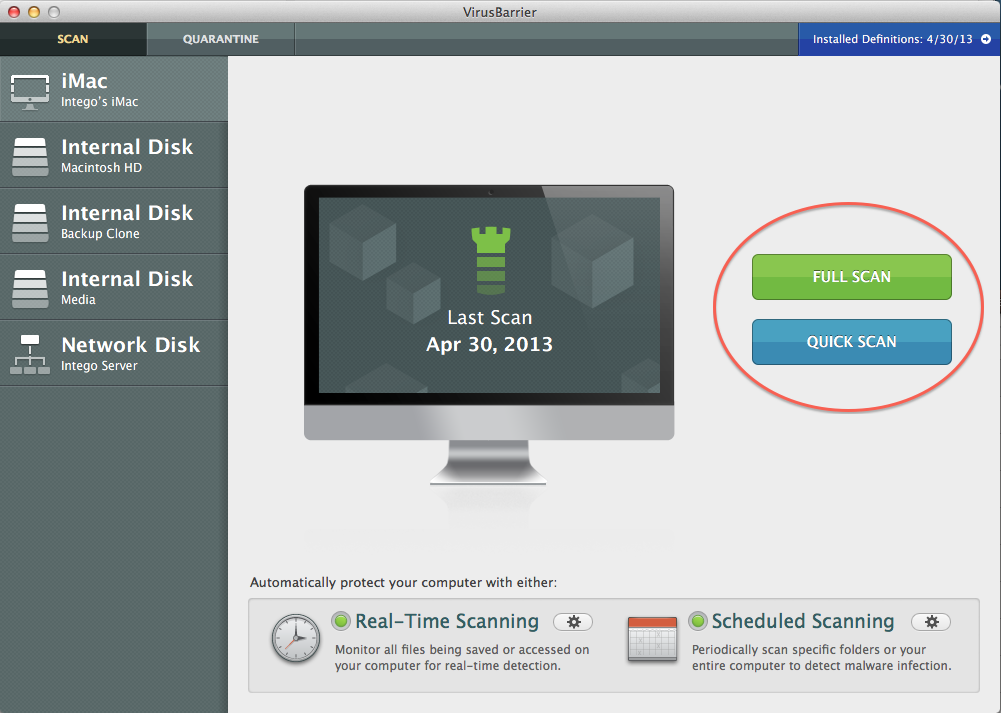Click 'Automatically protect your computer with either:' text
Image resolution: width=1001 pixels, height=713 pixels.
[x=403, y=582]
